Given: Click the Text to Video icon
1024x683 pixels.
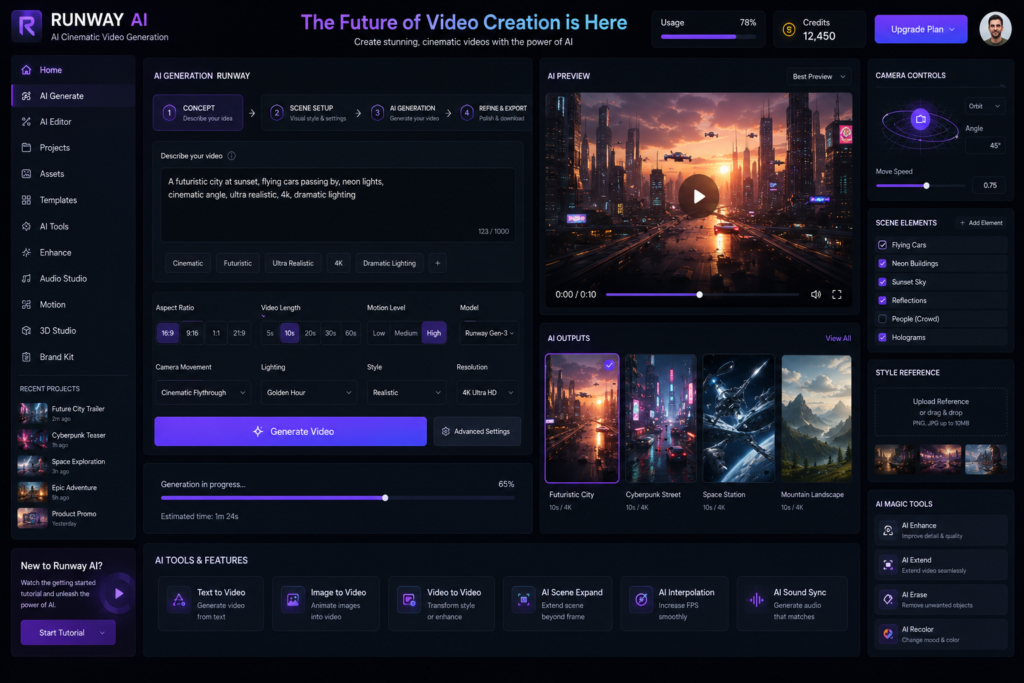Looking at the screenshot, I should click(178, 600).
